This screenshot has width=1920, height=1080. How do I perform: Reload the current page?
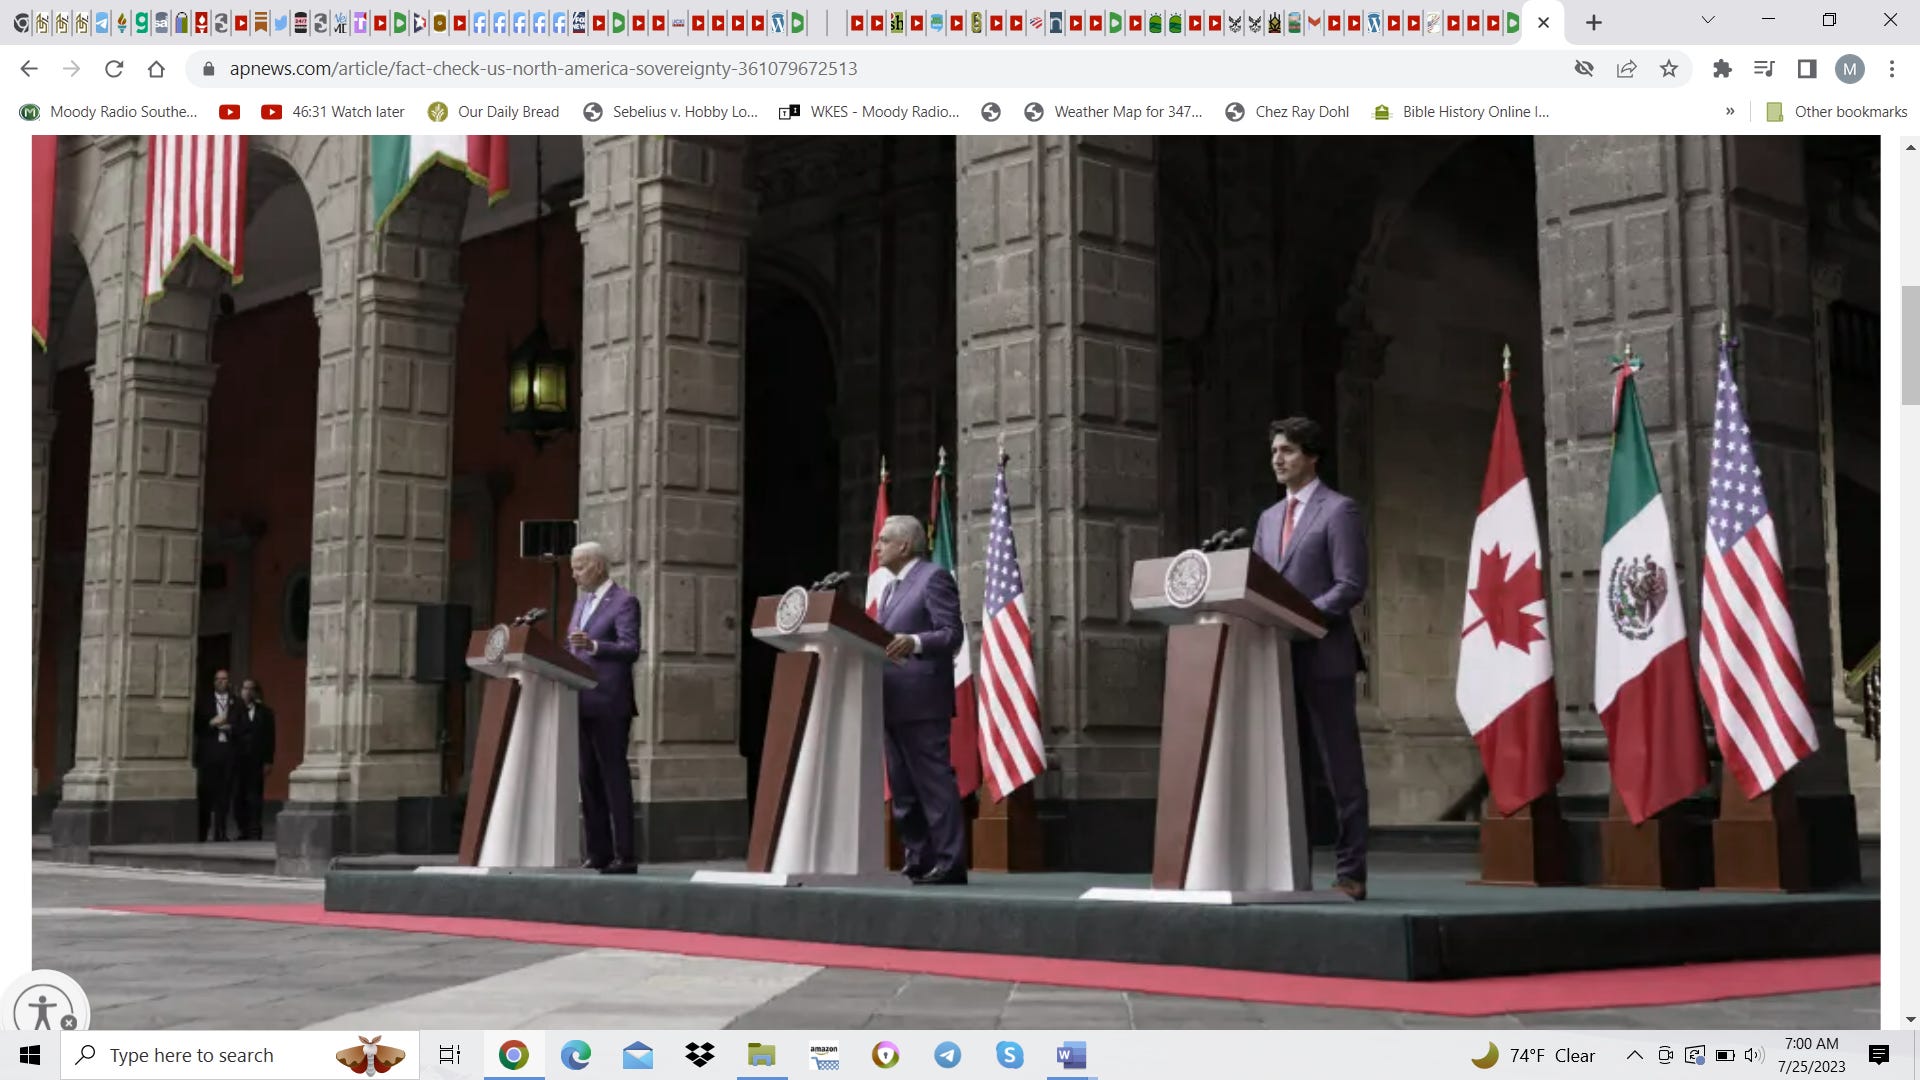[x=114, y=69]
